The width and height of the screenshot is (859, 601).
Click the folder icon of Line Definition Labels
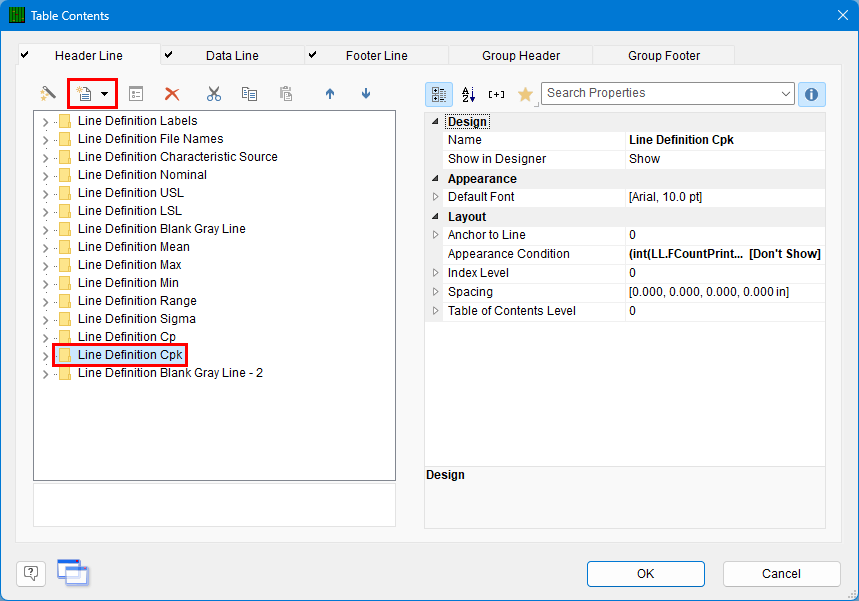[x=65, y=121]
